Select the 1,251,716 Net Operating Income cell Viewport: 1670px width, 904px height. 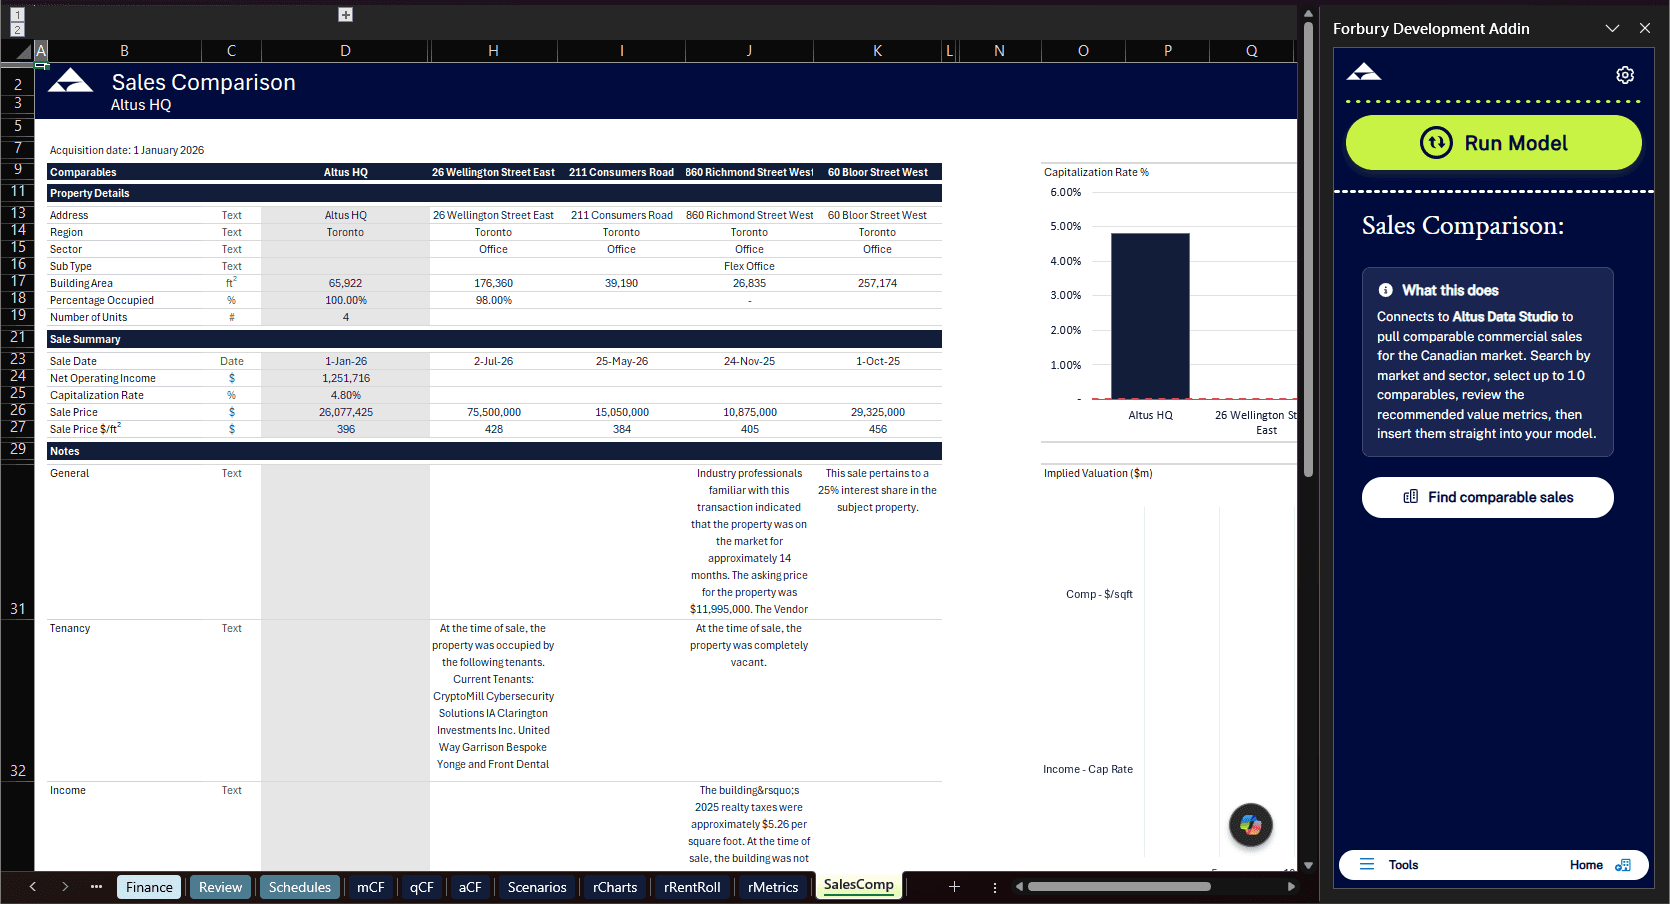click(x=346, y=378)
